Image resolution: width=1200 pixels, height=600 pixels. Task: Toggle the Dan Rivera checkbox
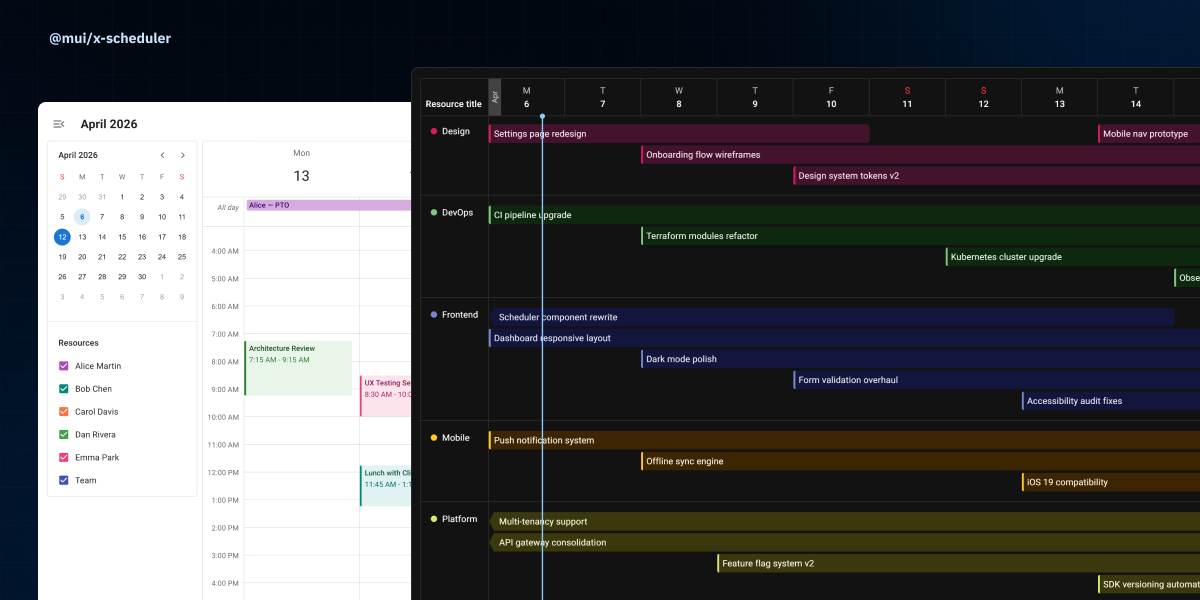pyautogui.click(x=64, y=435)
